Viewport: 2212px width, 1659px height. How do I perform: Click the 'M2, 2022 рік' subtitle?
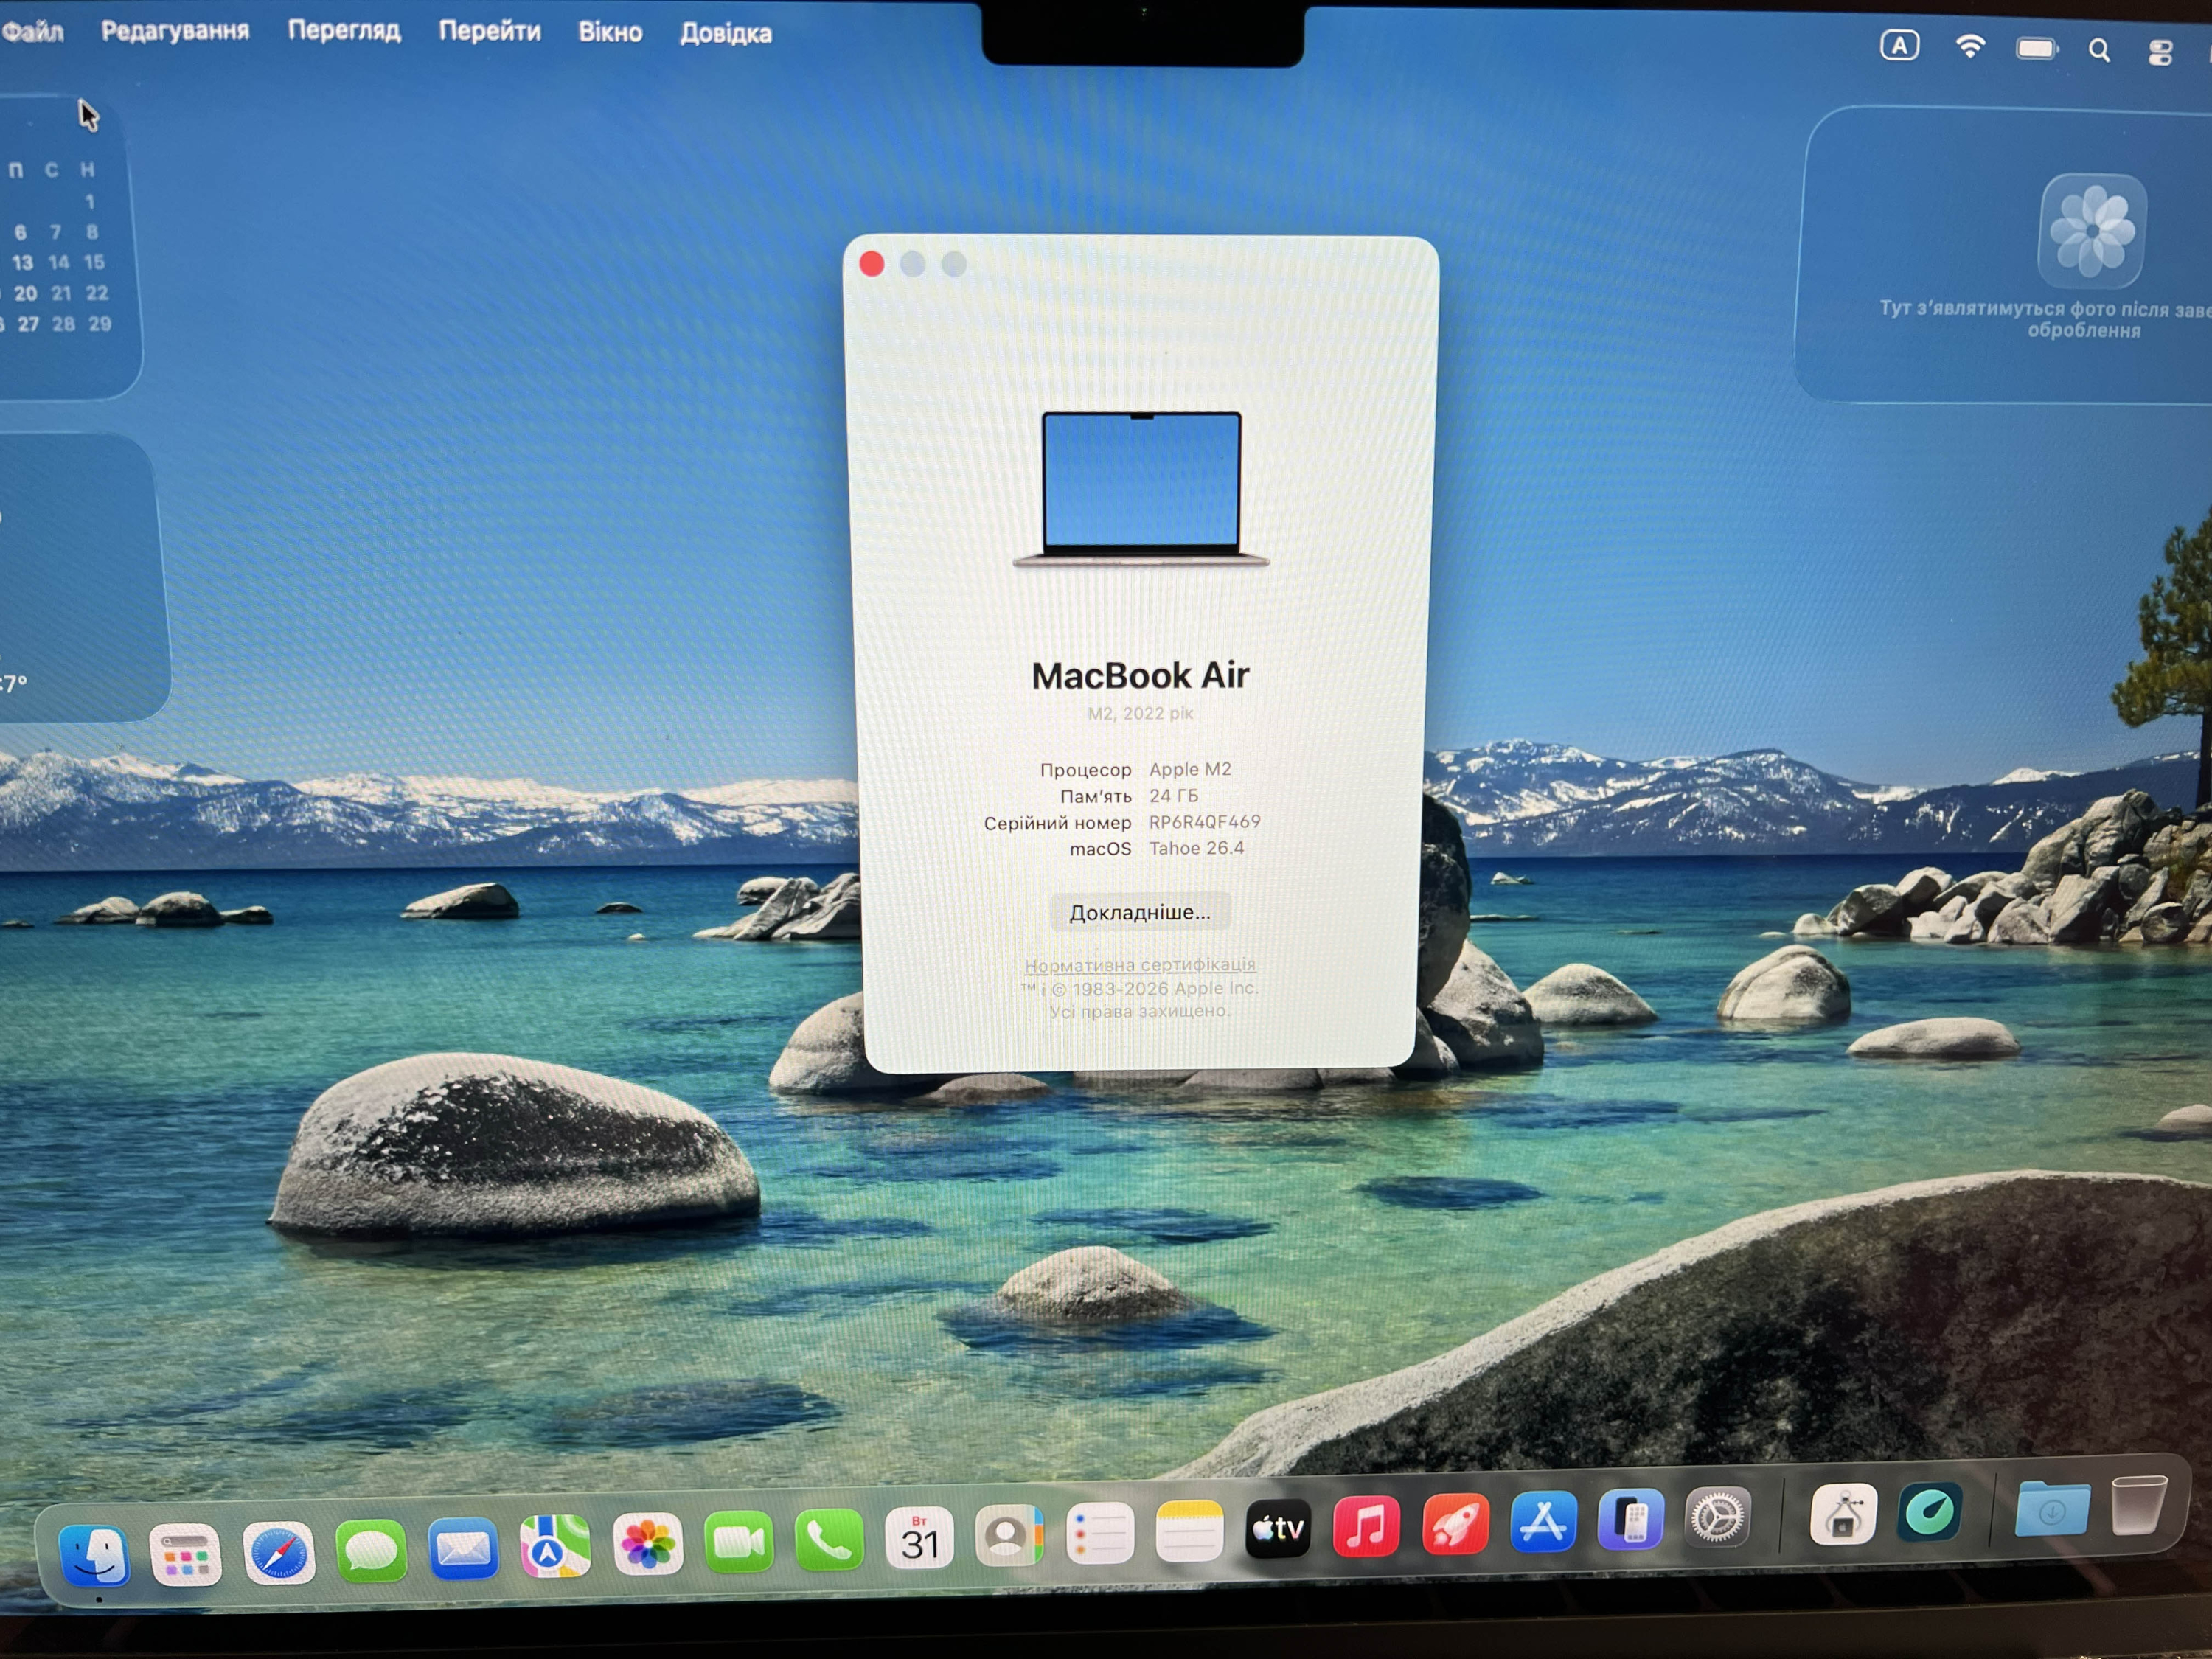(x=1140, y=714)
